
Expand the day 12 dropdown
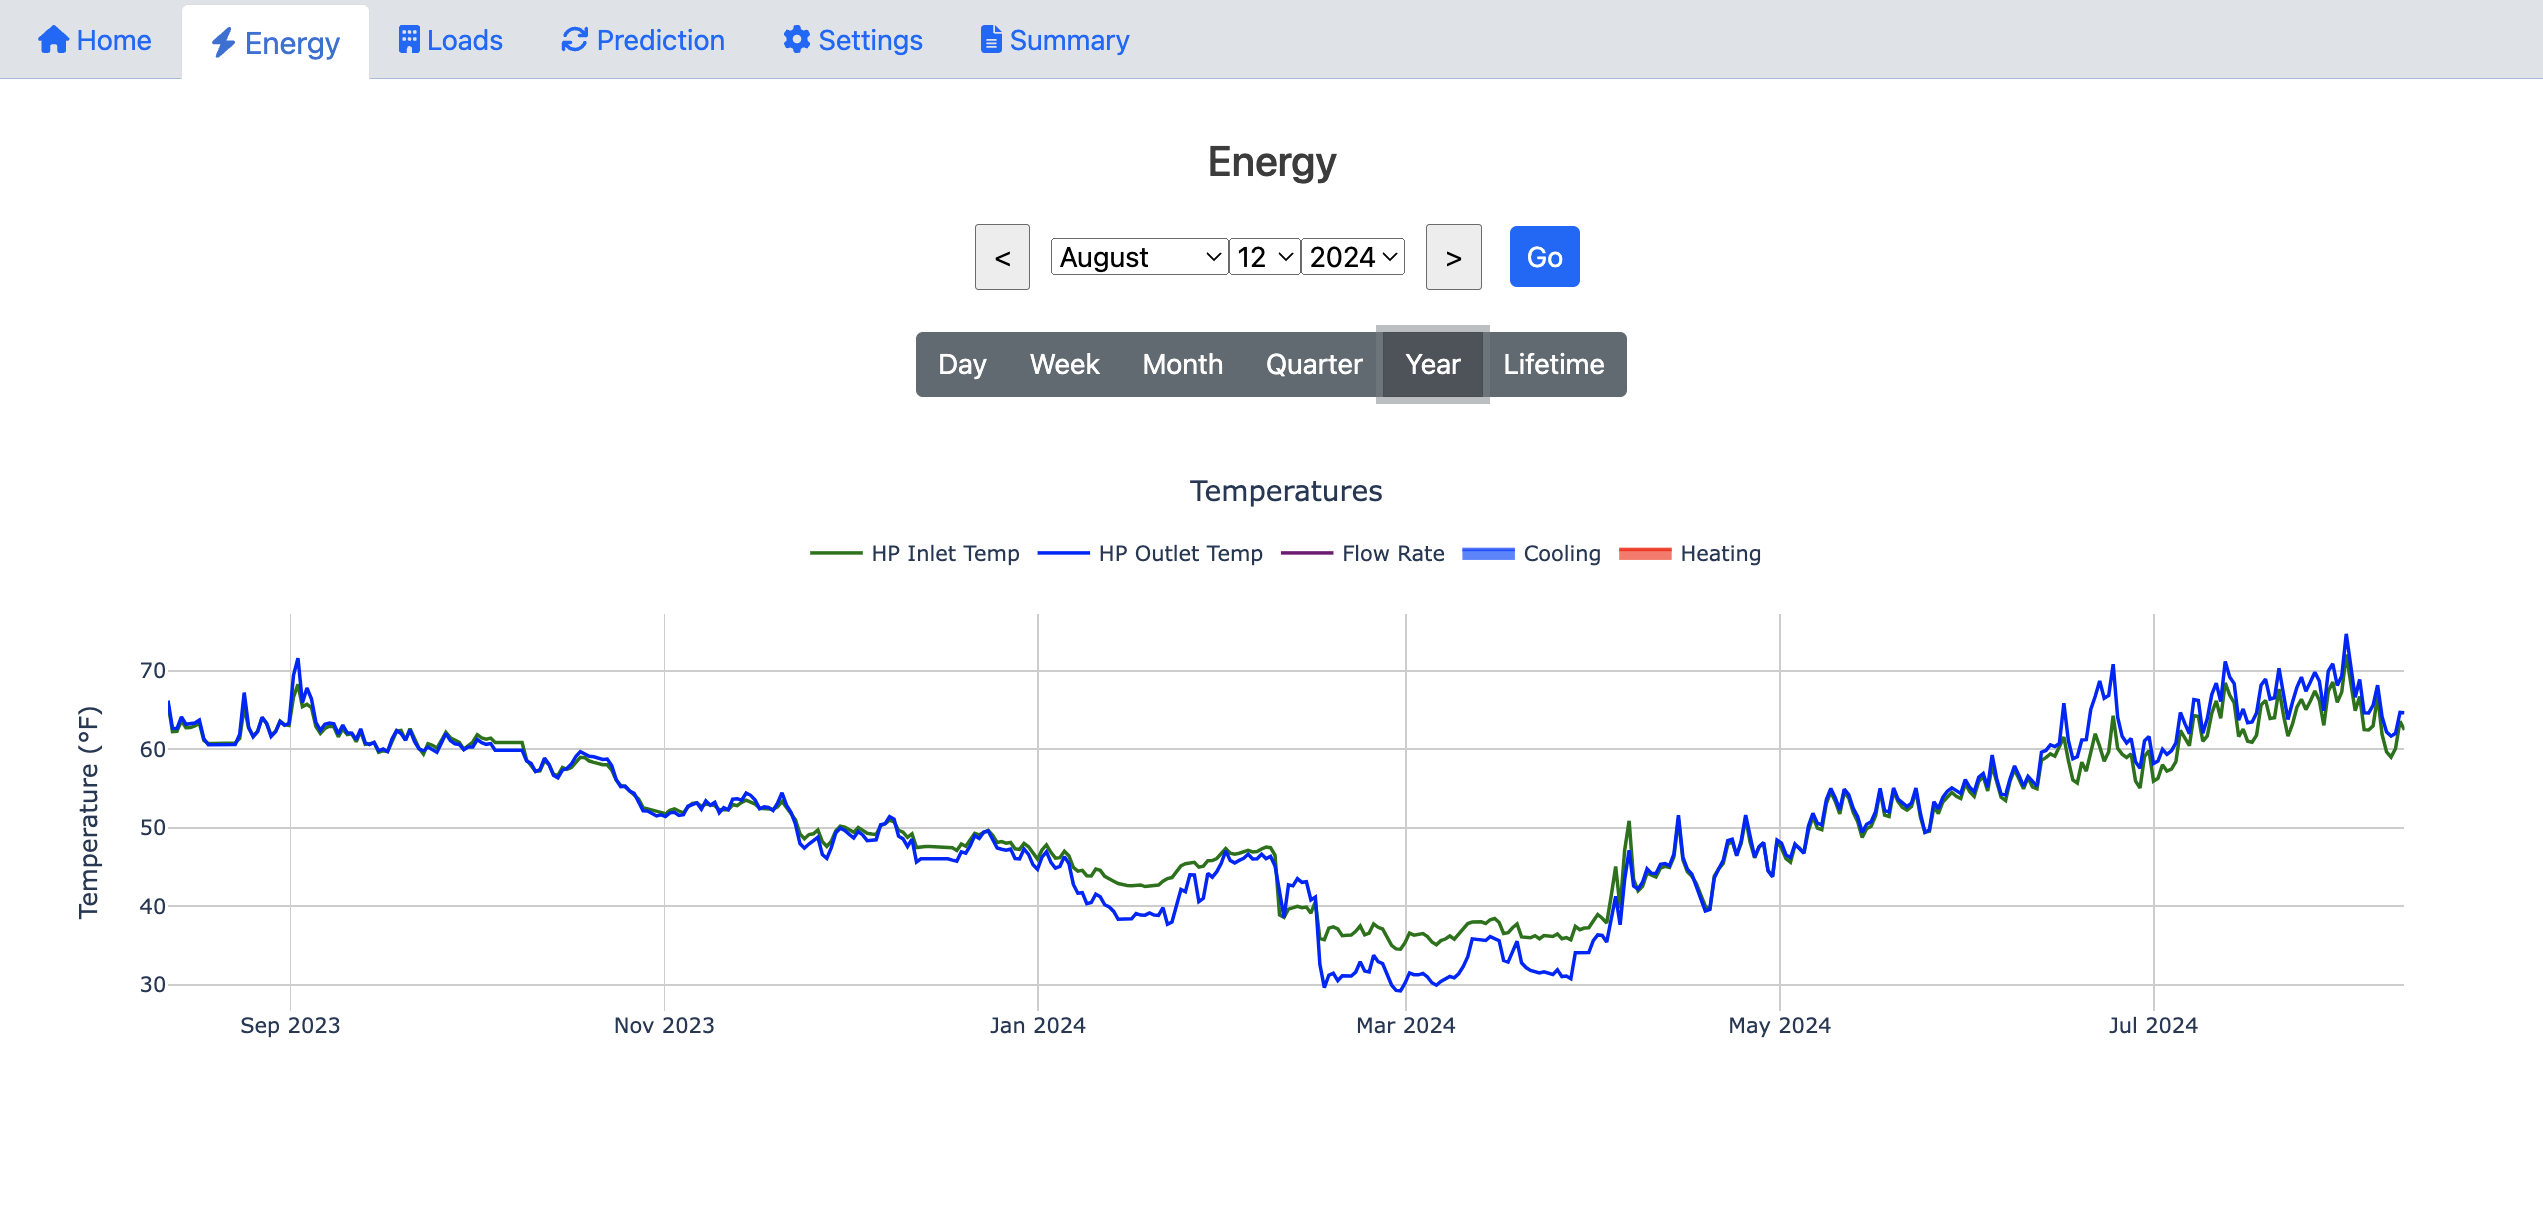[x=1262, y=255]
